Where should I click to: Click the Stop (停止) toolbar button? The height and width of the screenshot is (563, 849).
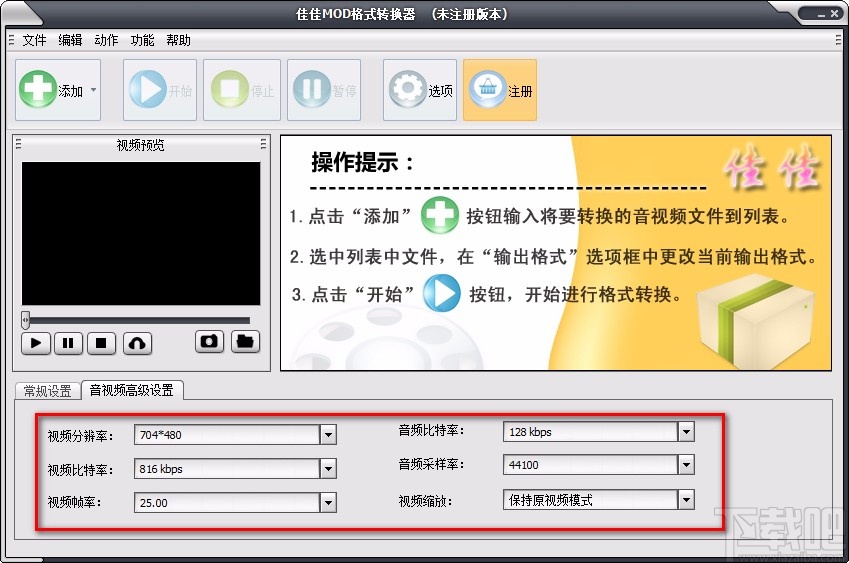click(241, 90)
